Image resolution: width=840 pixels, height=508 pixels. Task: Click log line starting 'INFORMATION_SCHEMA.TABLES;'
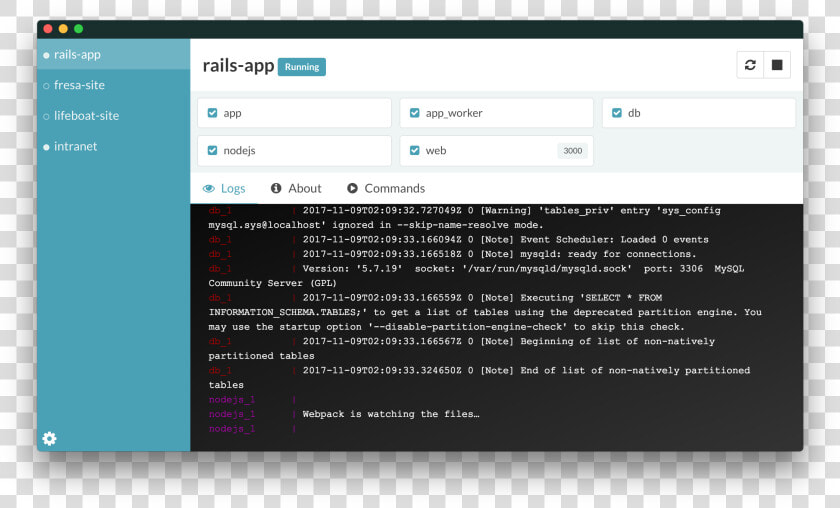coord(485,312)
